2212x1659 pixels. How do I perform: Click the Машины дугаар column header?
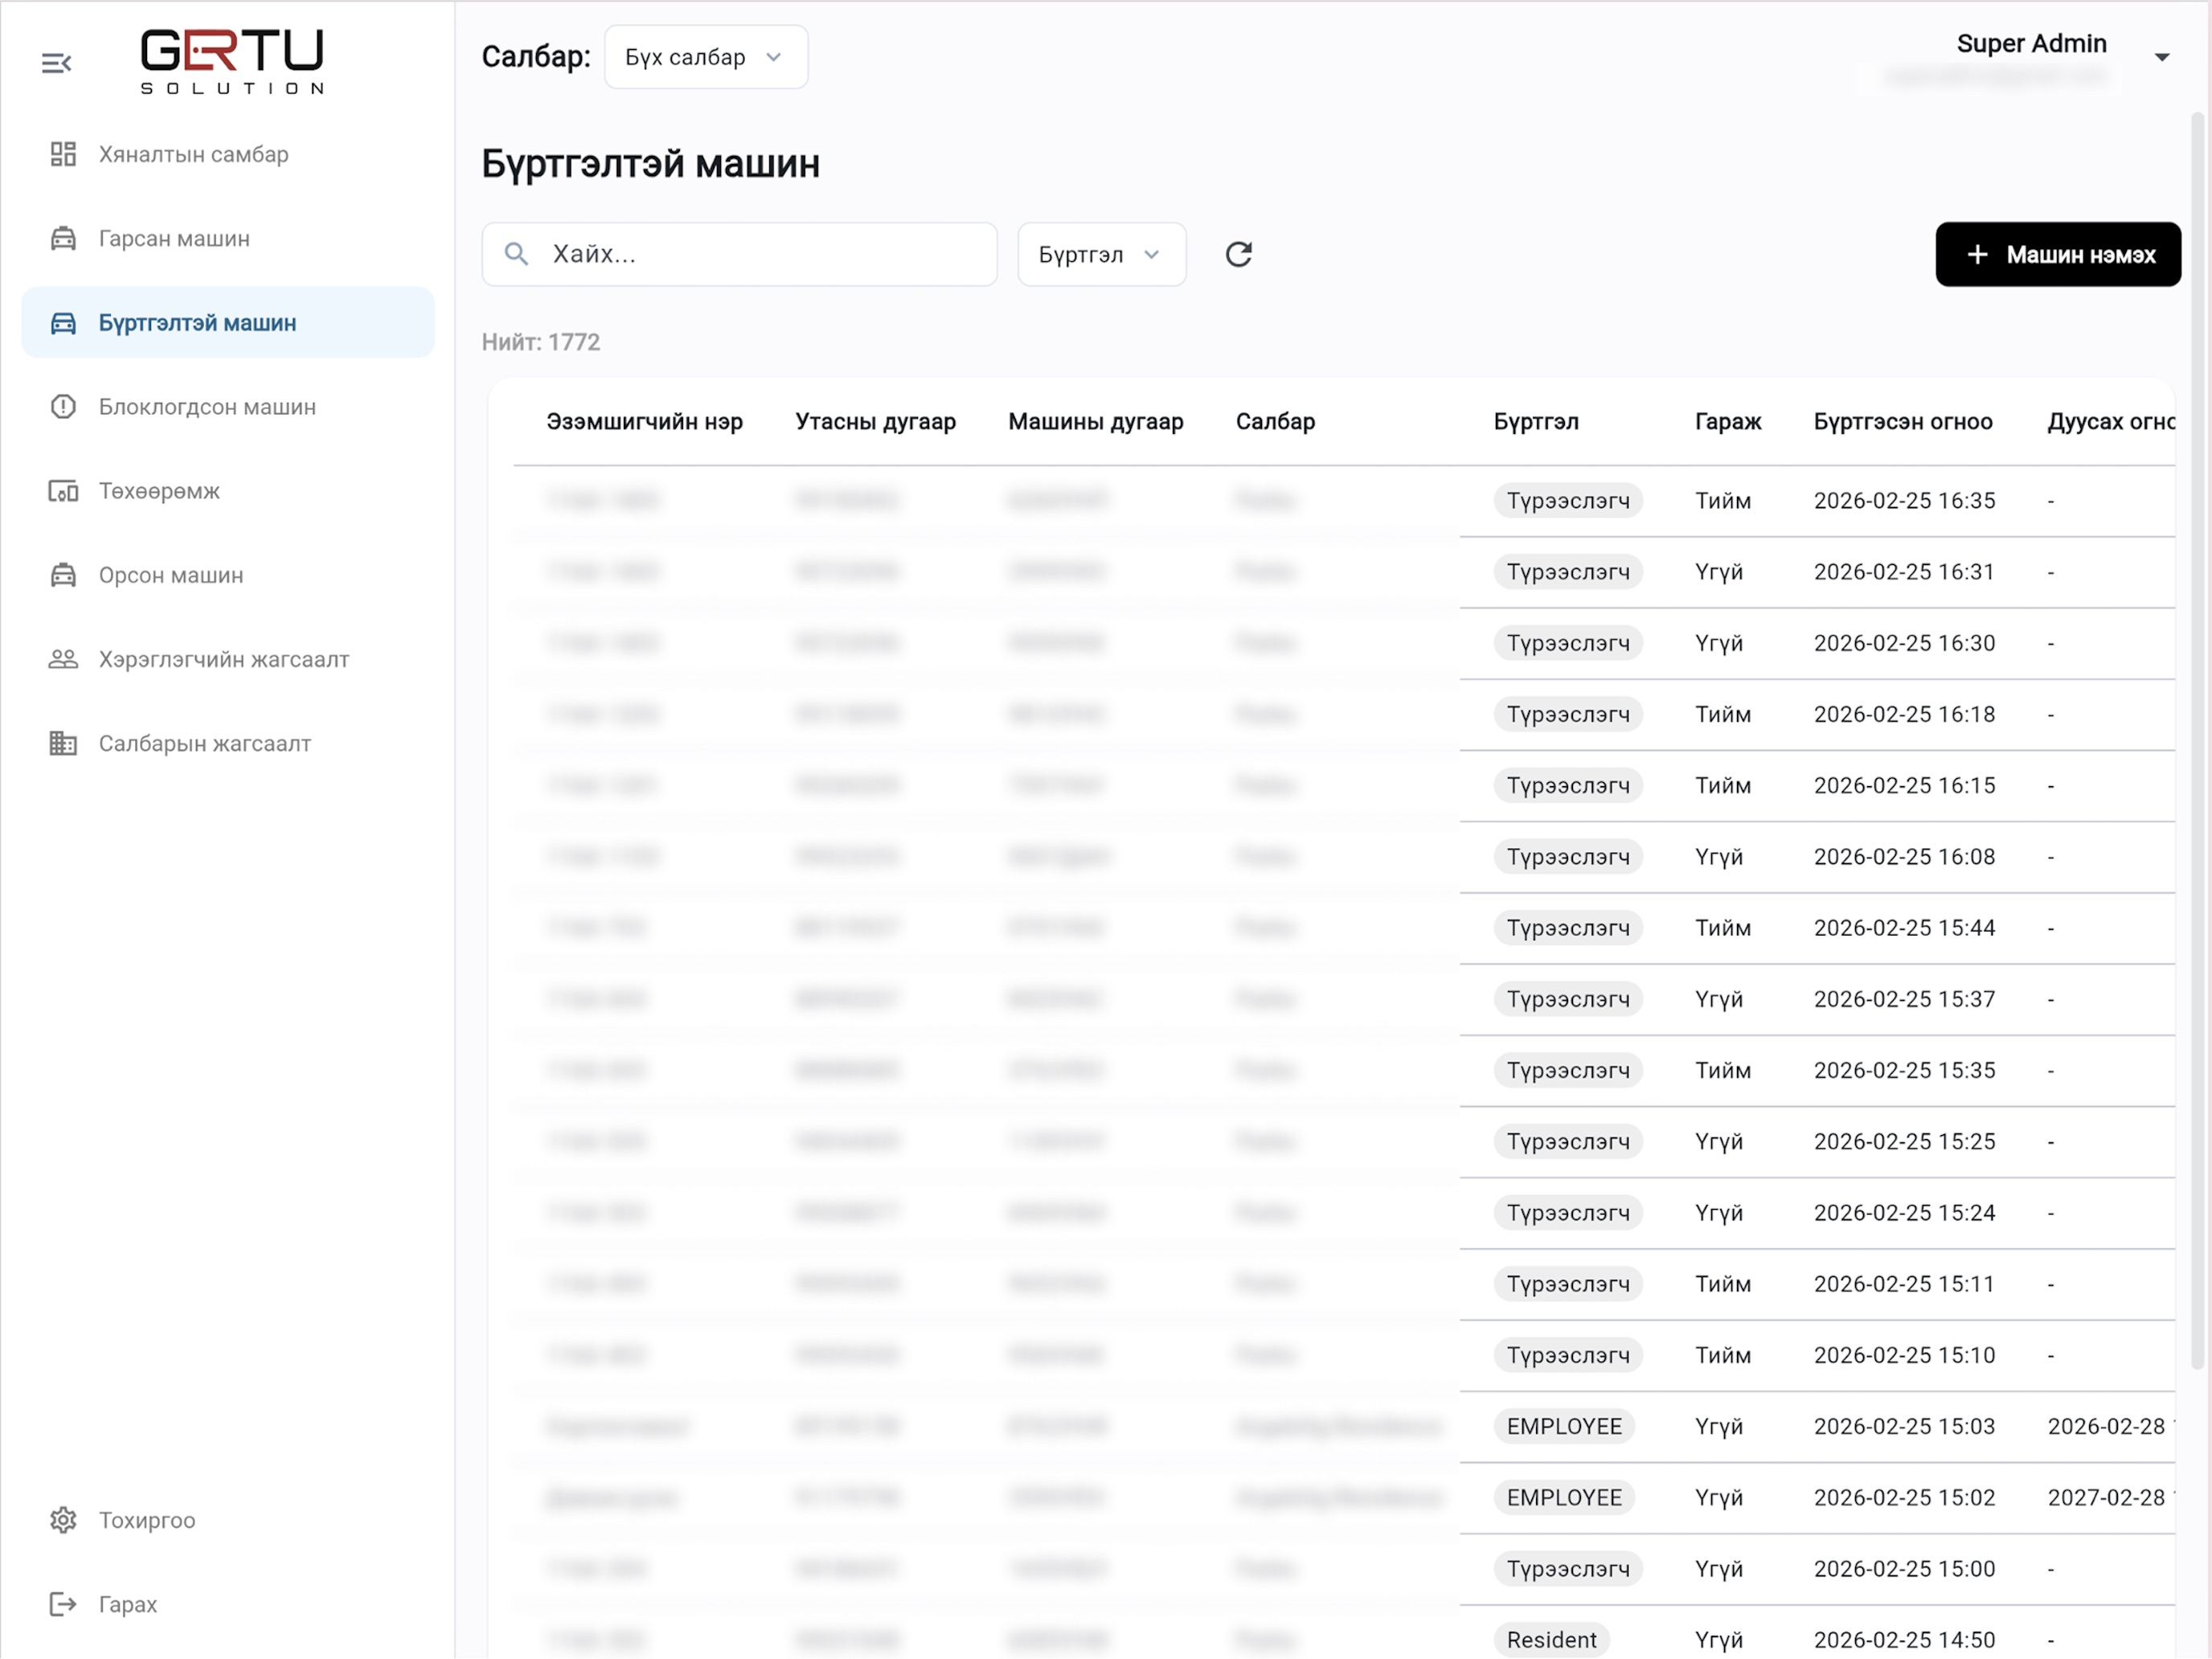coord(1096,421)
